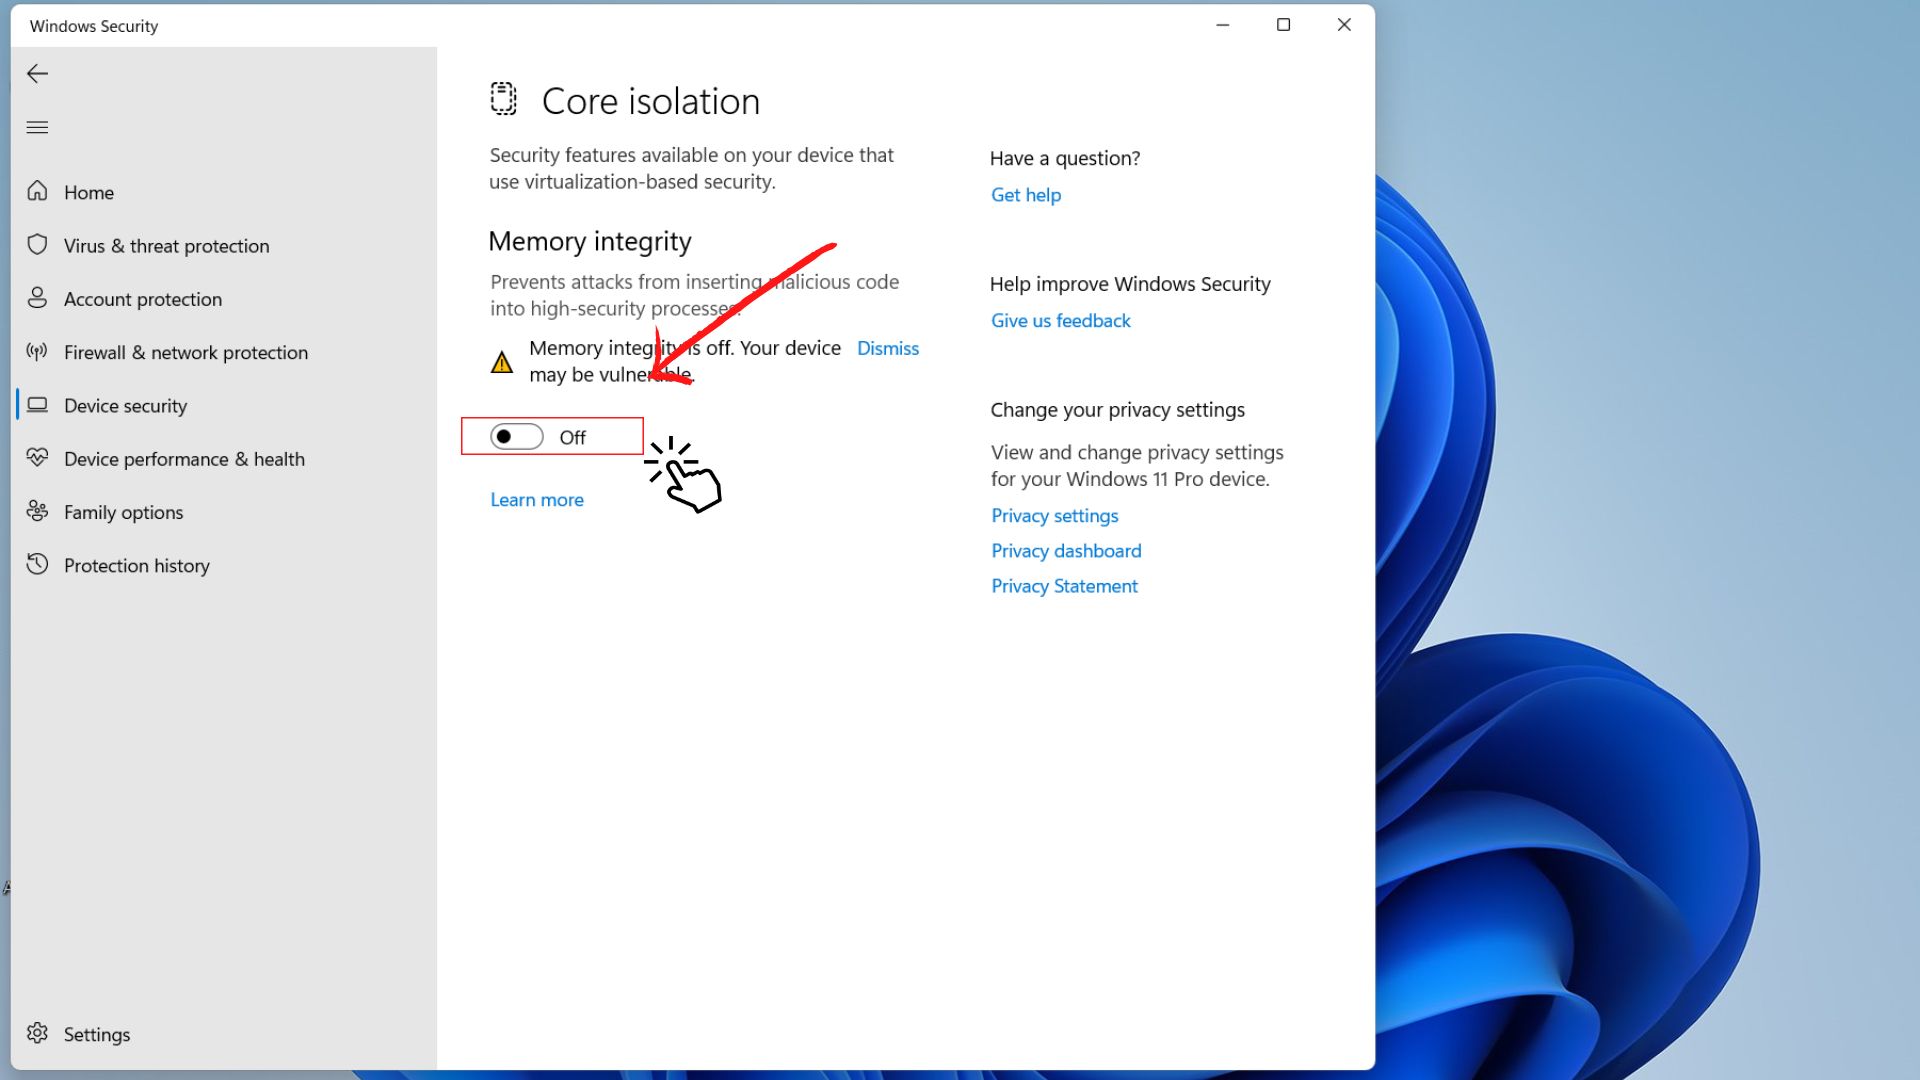Click the Settings gear icon in sidebar
Image resolution: width=1920 pixels, height=1080 pixels.
[37, 1033]
